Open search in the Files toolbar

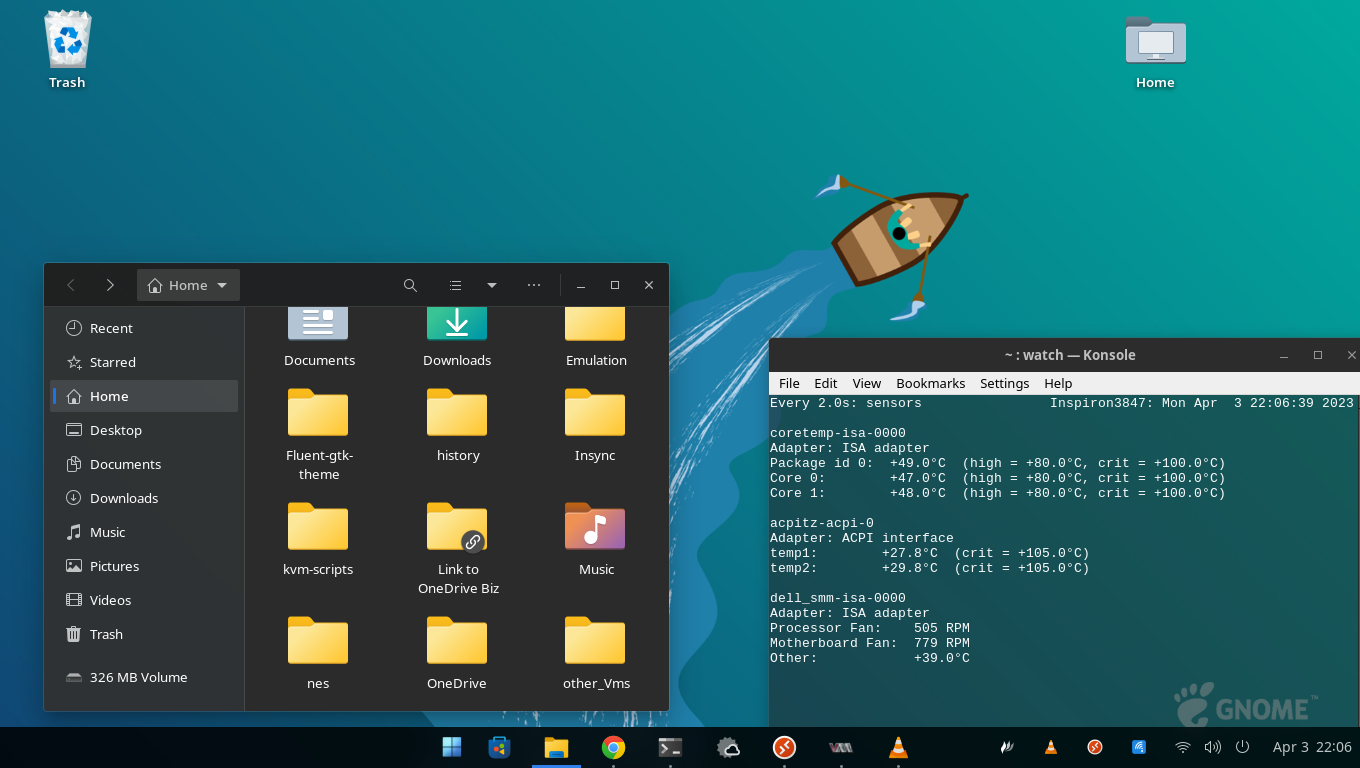click(x=410, y=285)
